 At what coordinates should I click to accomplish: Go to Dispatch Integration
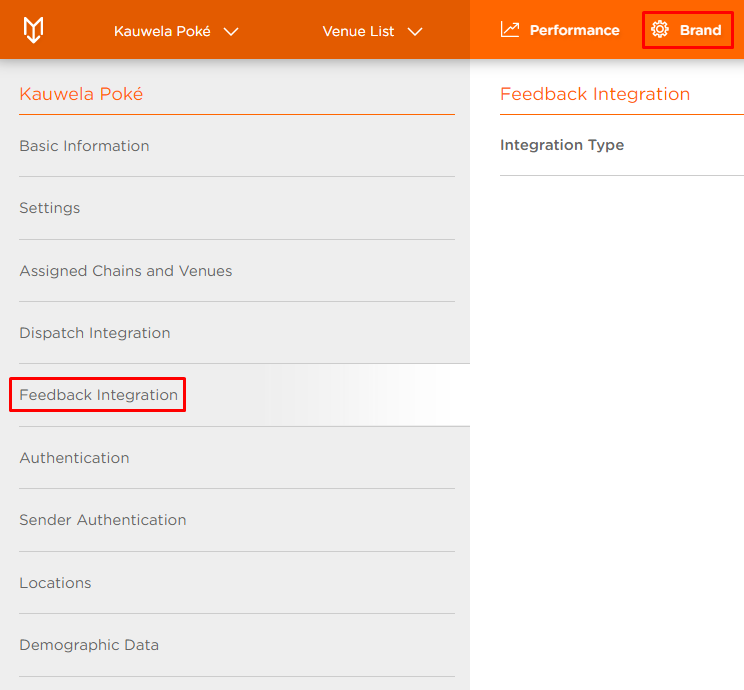click(x=237, y=333)
